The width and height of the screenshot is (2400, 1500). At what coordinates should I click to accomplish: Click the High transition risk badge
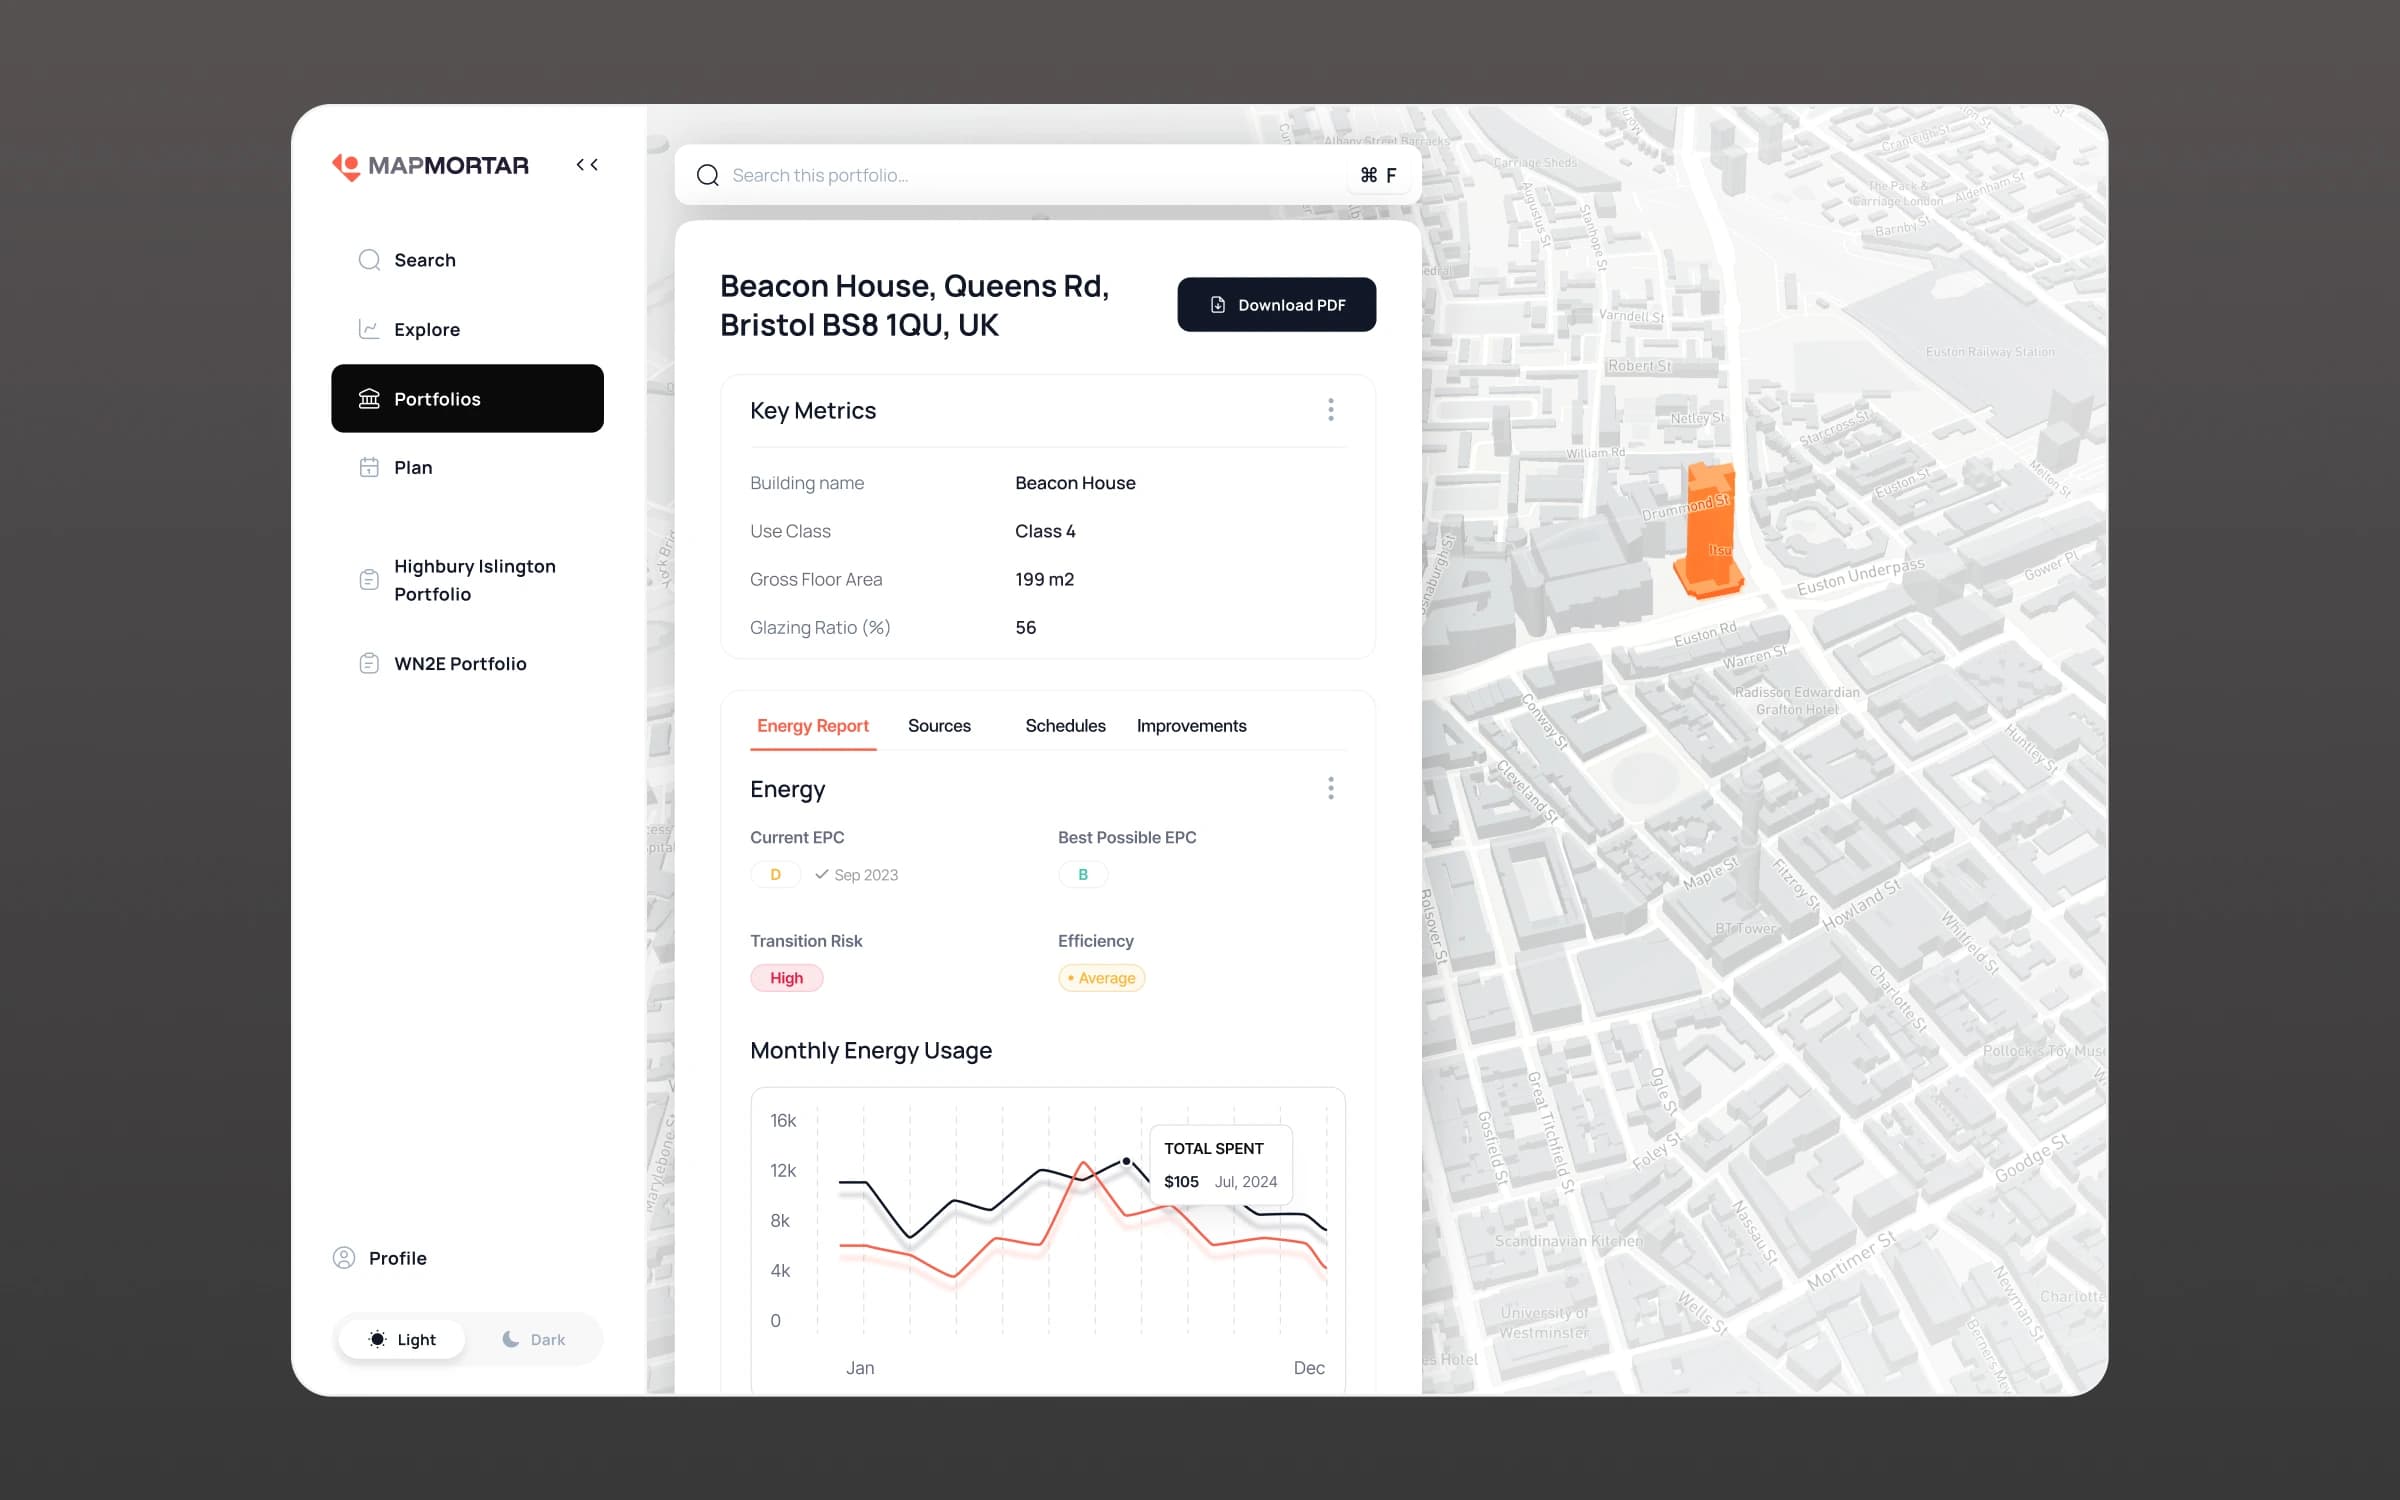click(786, 978)
